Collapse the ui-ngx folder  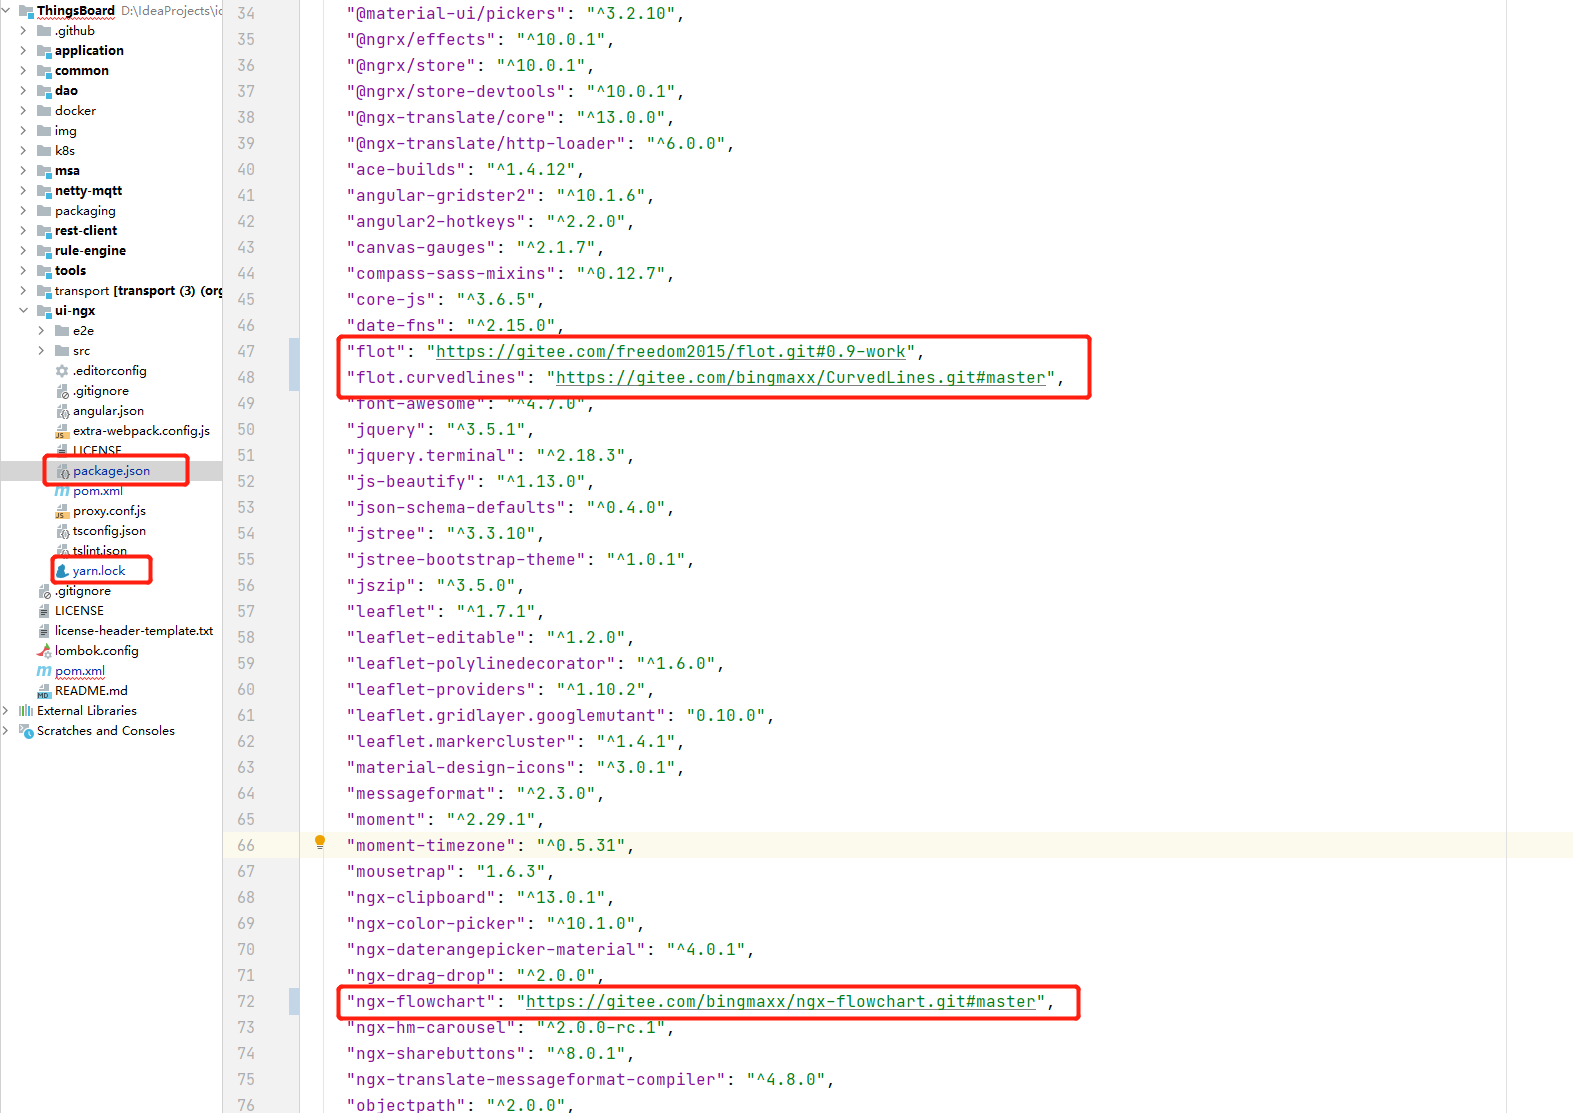pyautogui.click(x=23, y=311)
